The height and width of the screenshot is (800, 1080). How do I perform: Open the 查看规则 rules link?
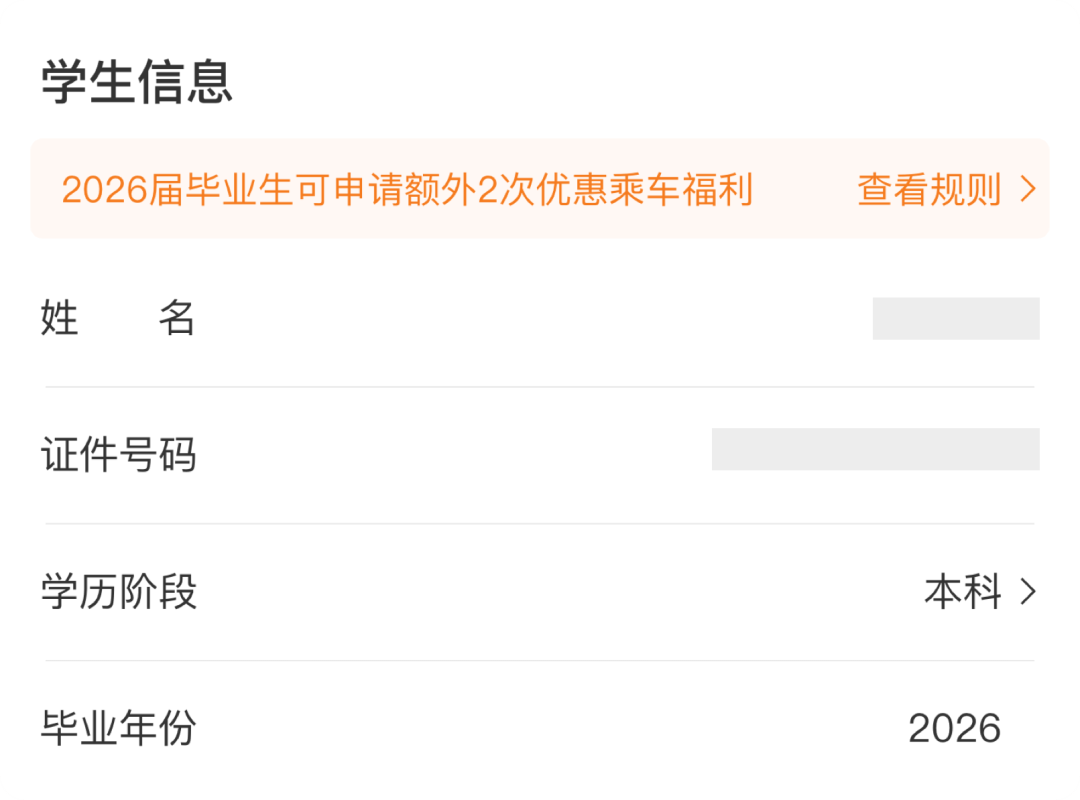pos(928,190)
